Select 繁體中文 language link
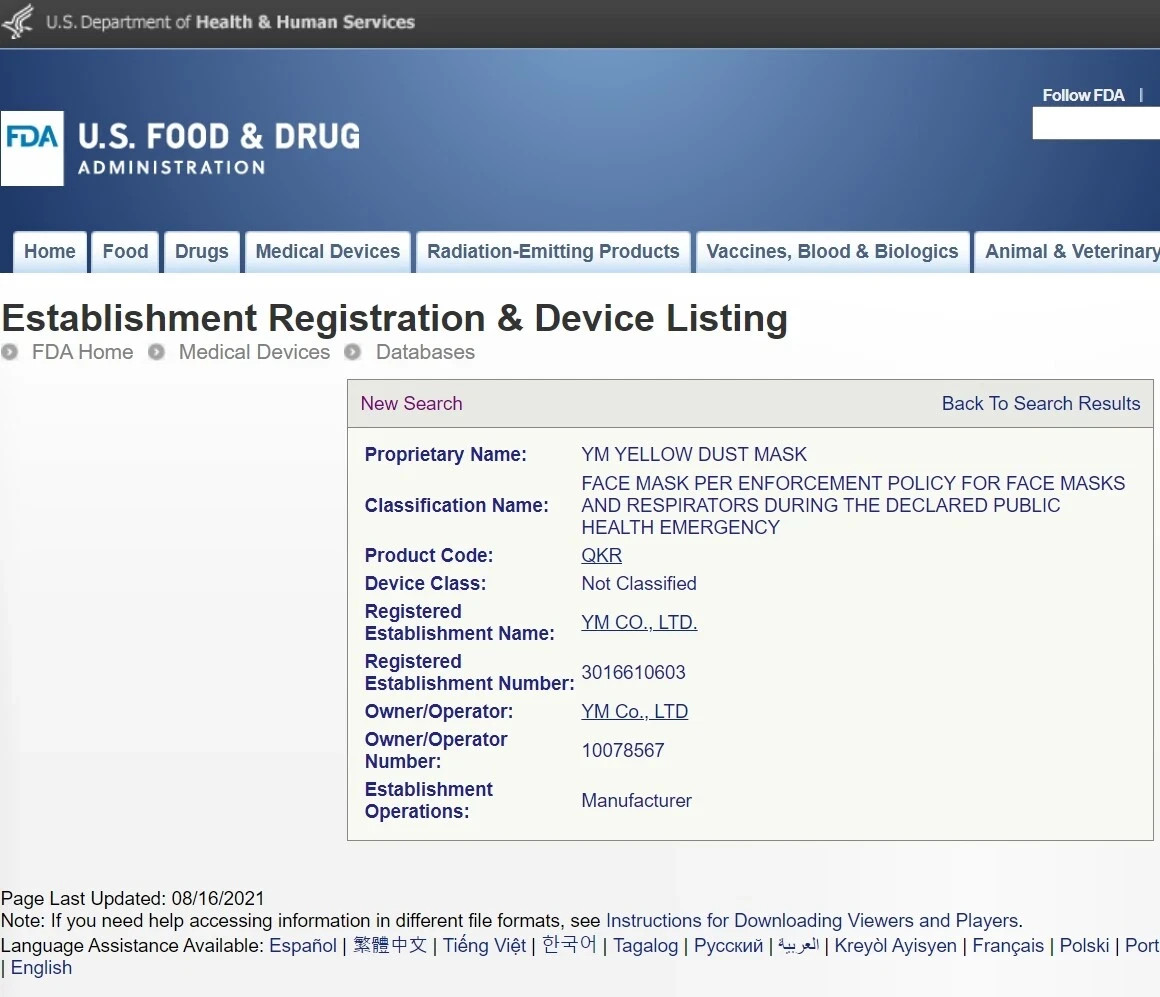 click(x=390, y=946)
